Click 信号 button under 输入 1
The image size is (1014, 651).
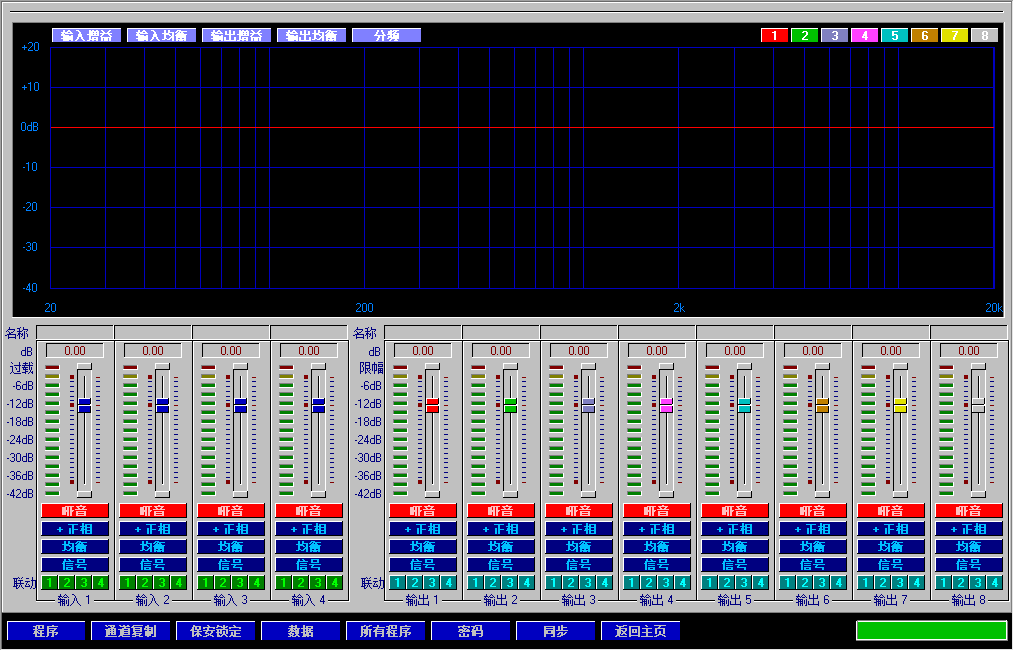coord(75,565)
